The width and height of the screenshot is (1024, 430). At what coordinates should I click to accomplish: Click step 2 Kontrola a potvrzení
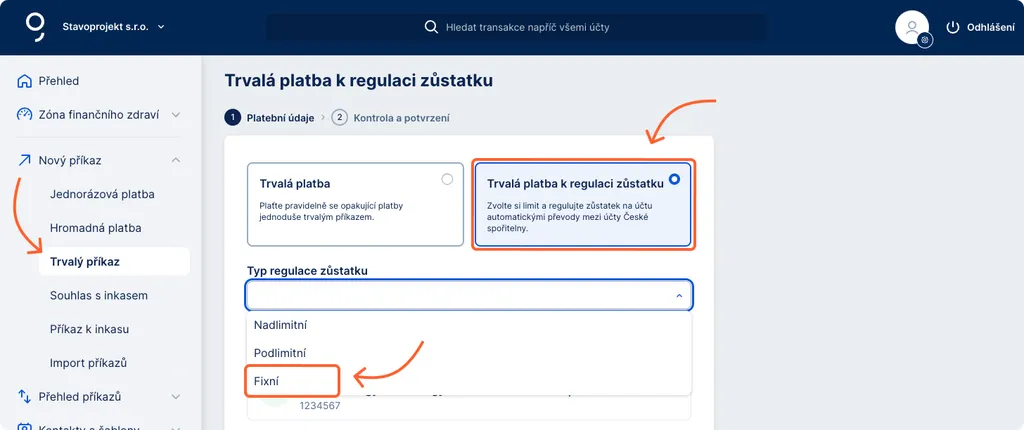[391, 118]
